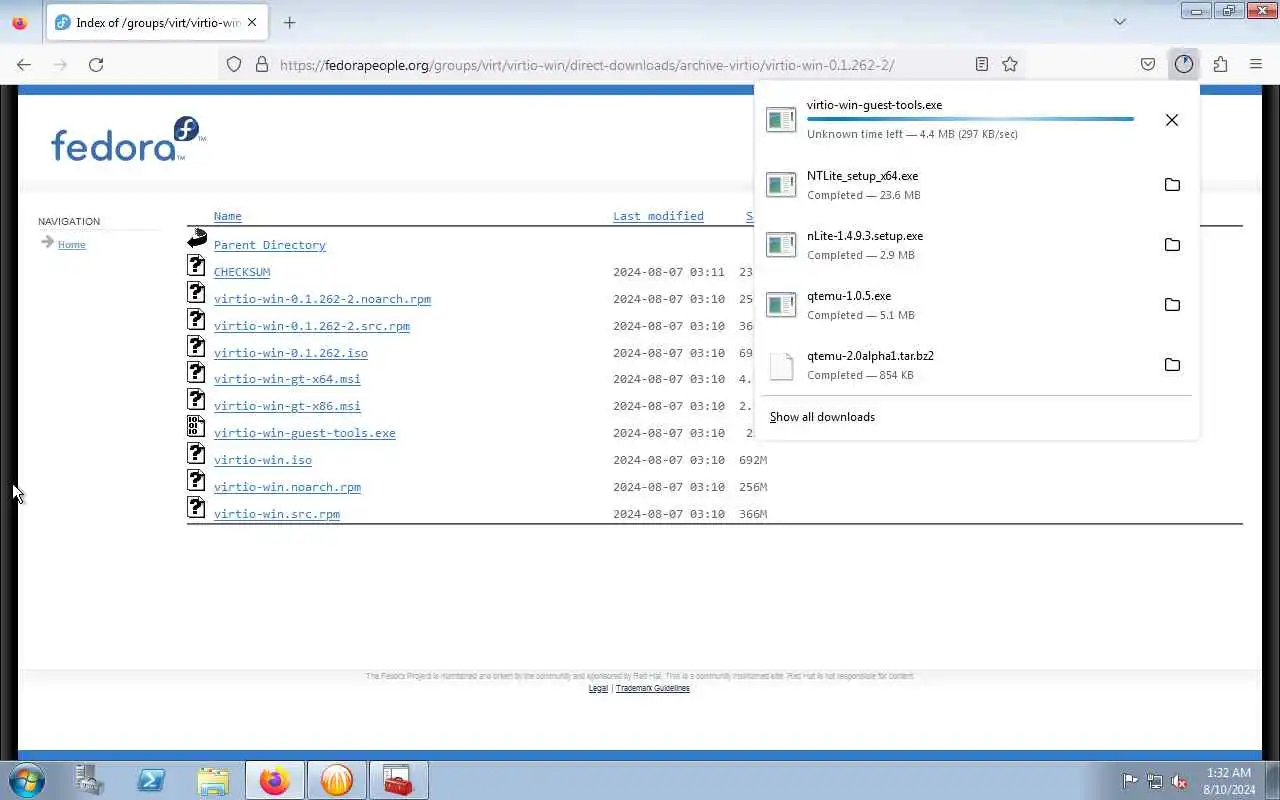Click the Fedora logo
This screenshot has width=1280, height=800.
128,140
